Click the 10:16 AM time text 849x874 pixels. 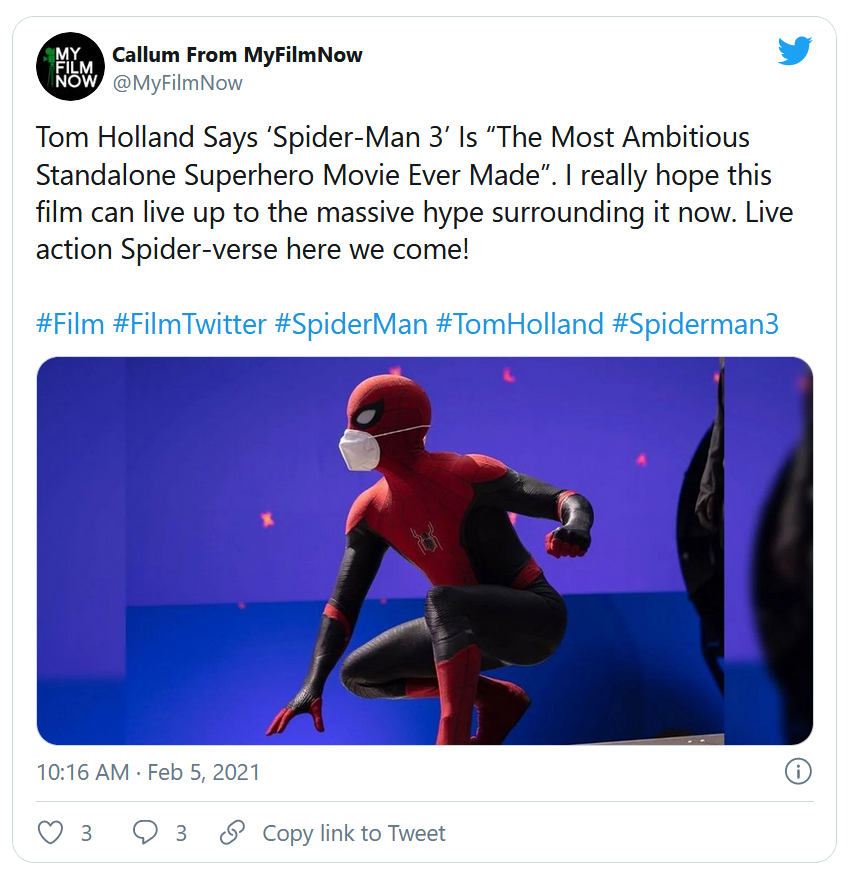pyautogui.click(x=82, y=772)
